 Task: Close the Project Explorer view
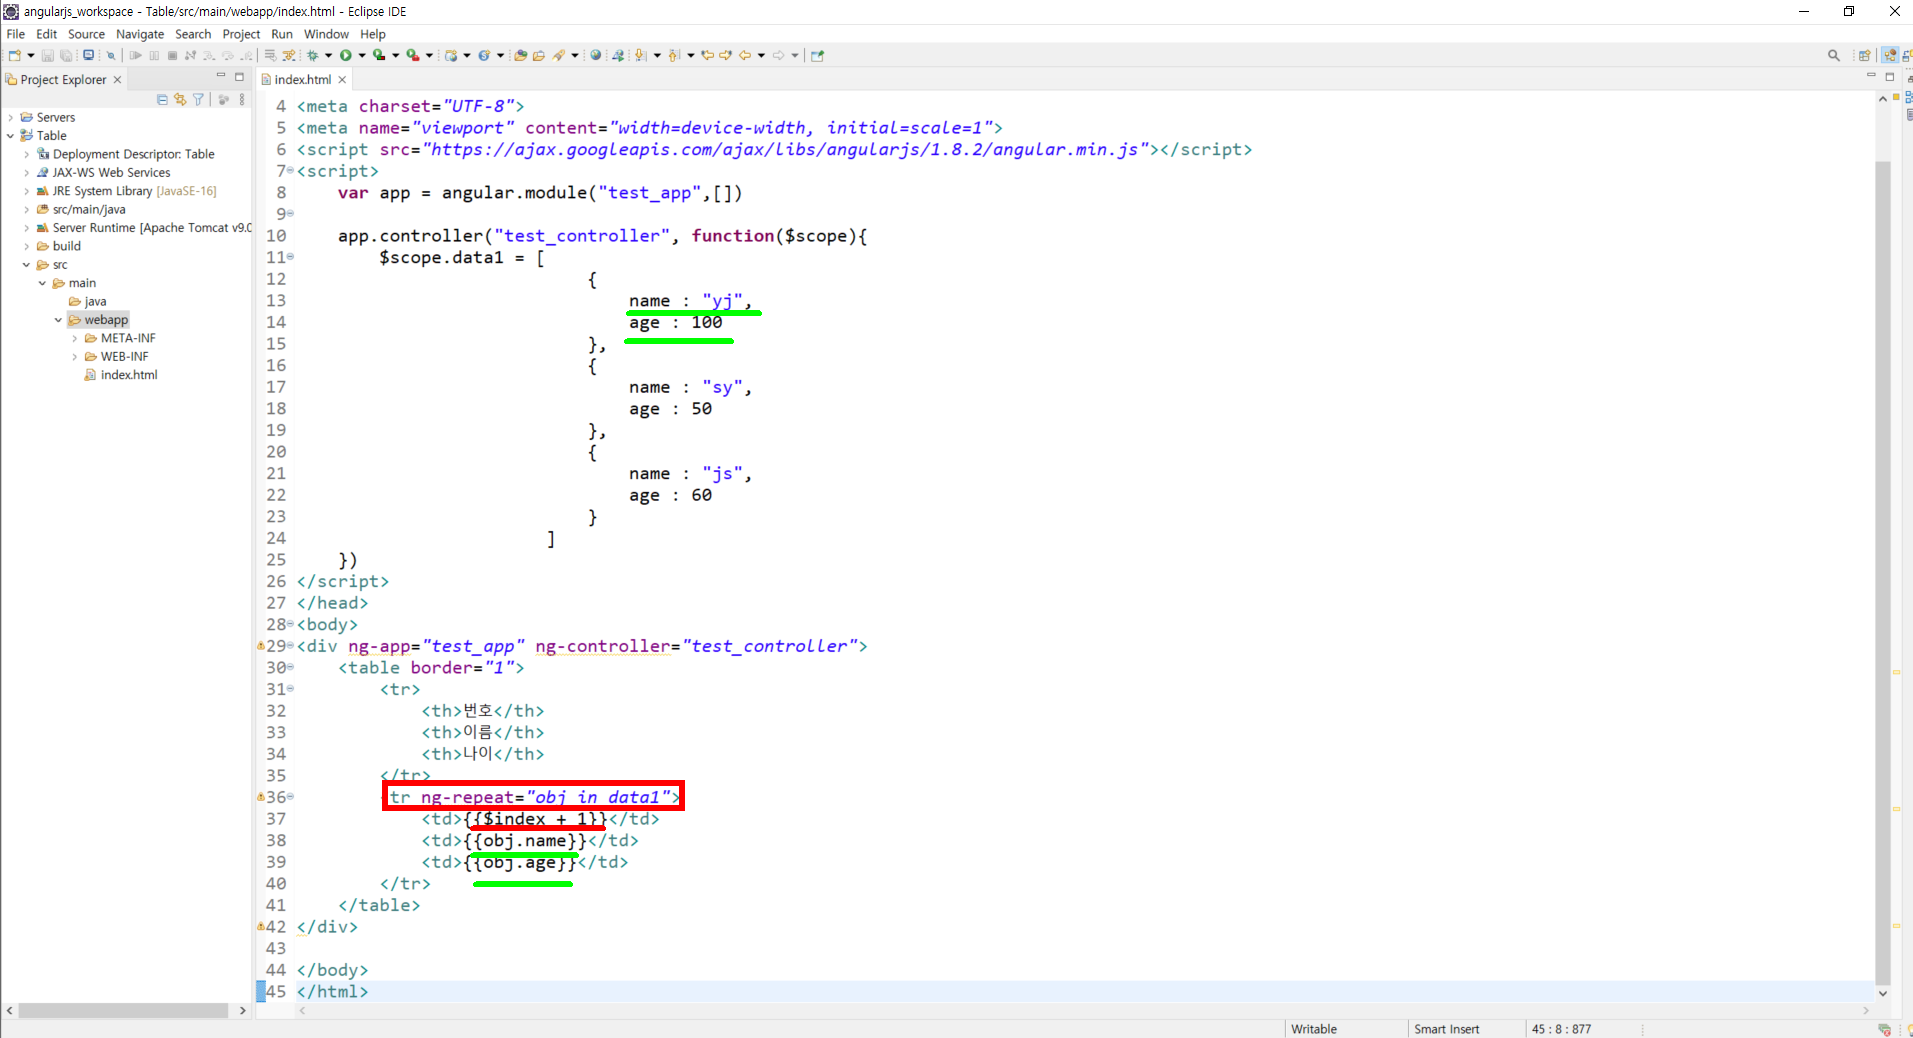tap(117, 79)
